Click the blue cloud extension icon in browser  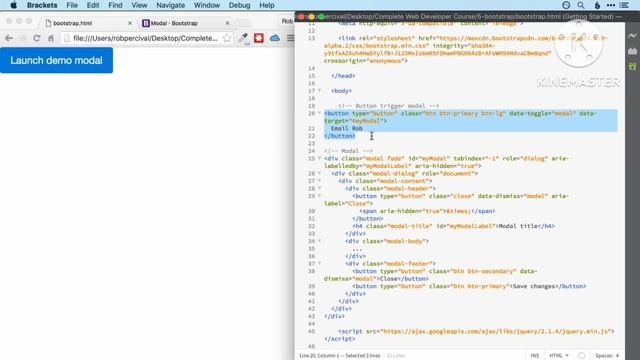point(275,38)
